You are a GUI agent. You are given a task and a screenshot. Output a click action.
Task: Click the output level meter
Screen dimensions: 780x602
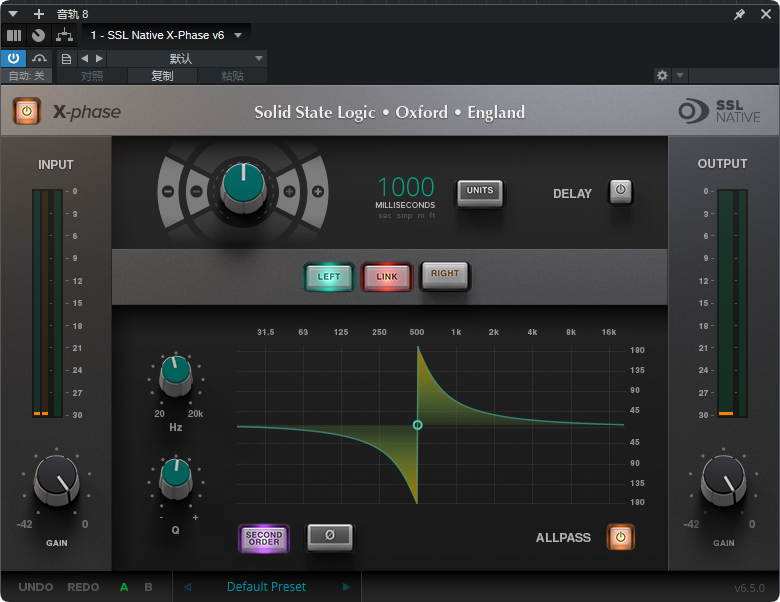click(x=732, y=302)
